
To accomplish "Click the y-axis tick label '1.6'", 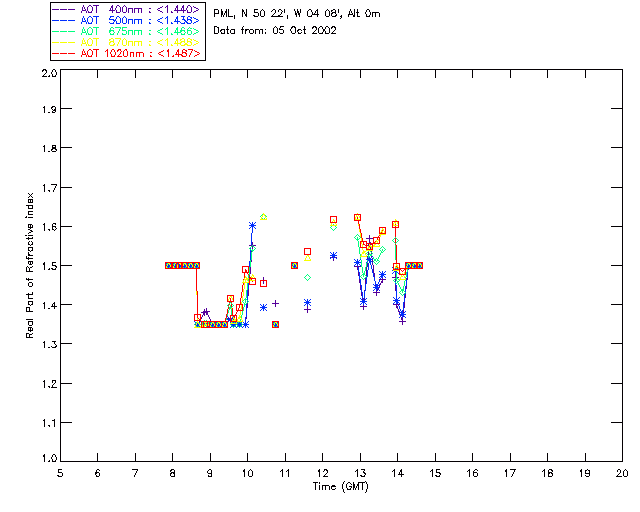I will 49,227.
